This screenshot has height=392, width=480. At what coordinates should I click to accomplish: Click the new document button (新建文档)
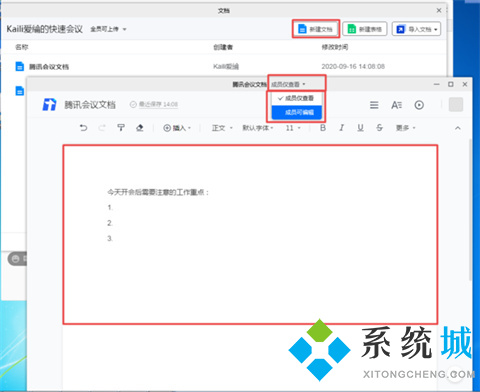[x=316, y=29]
